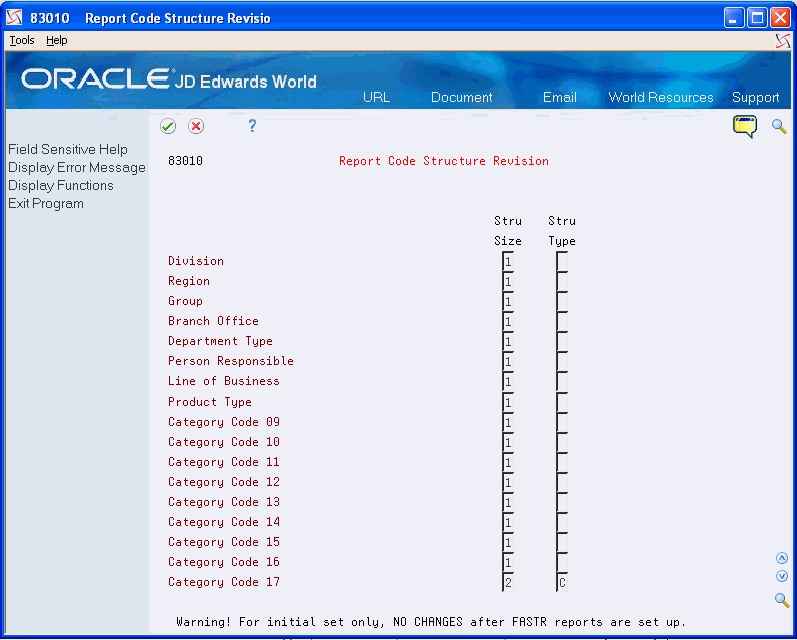
Task: Select Field Sensitive Help
Action: (68, 149)
